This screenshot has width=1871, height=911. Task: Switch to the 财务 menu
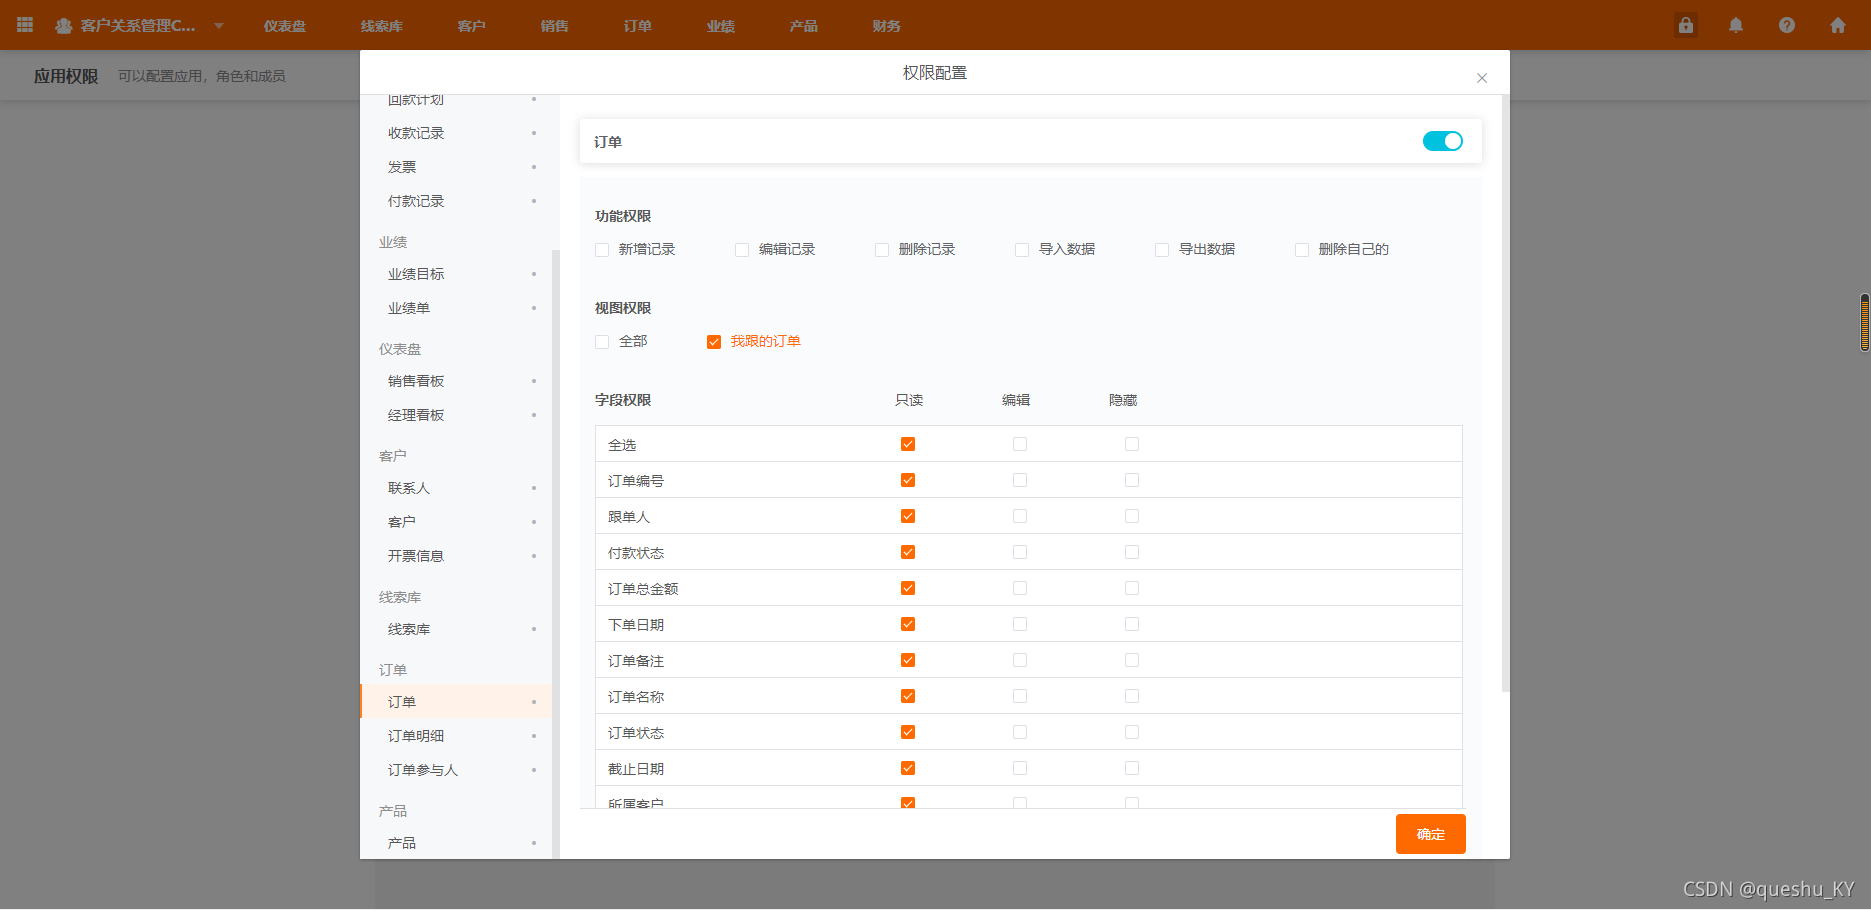click(884, 25)
